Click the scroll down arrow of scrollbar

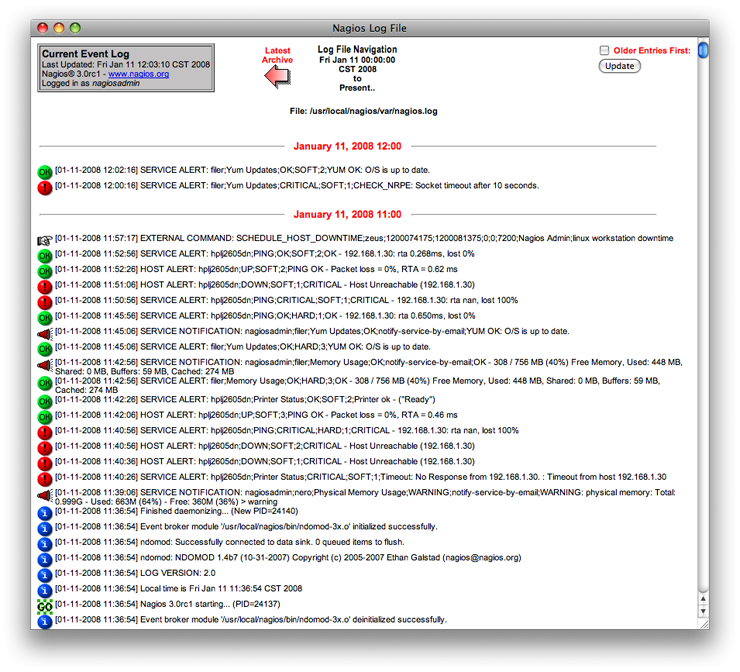point(703,609)
